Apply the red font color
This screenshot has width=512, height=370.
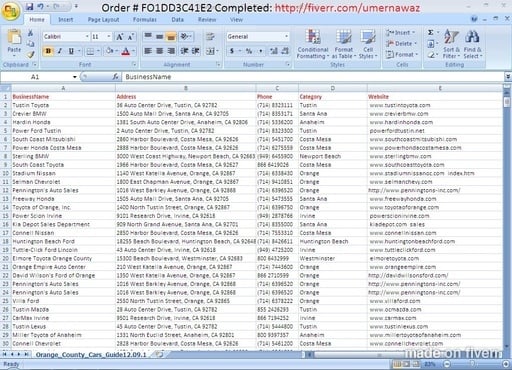126,51
